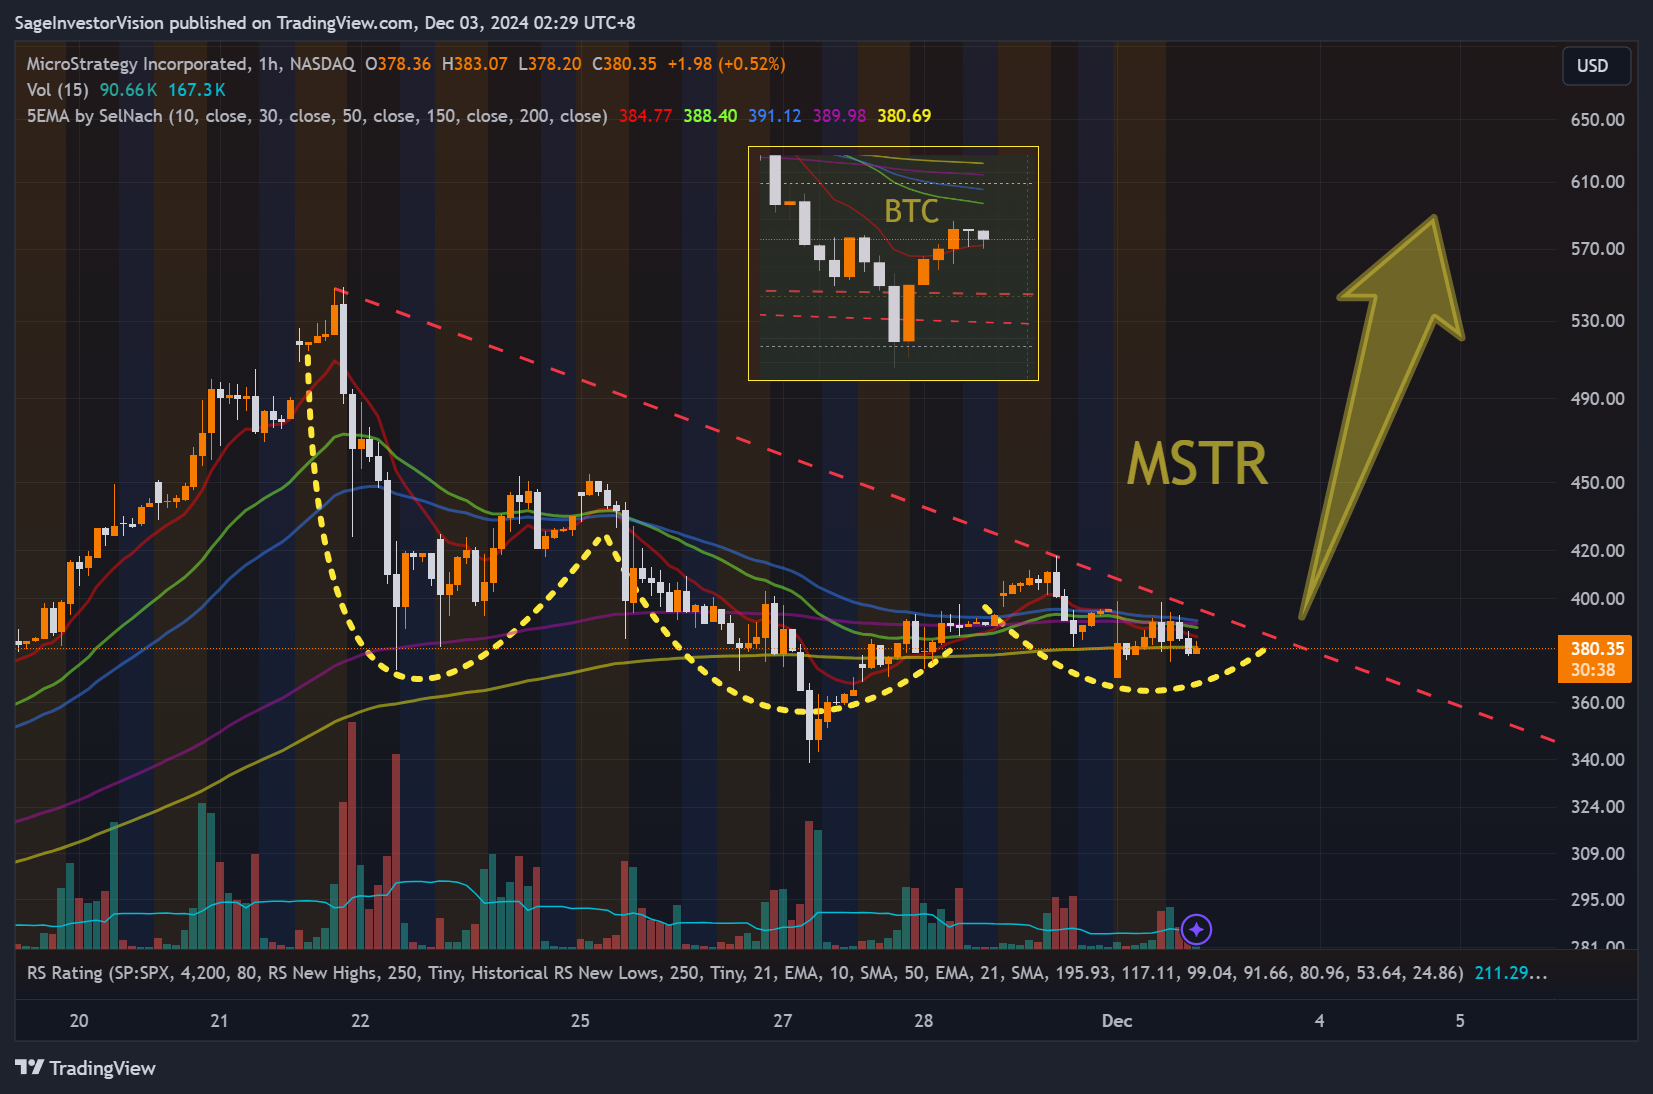Click the 450.00 price axis label

coord(1597,483)
